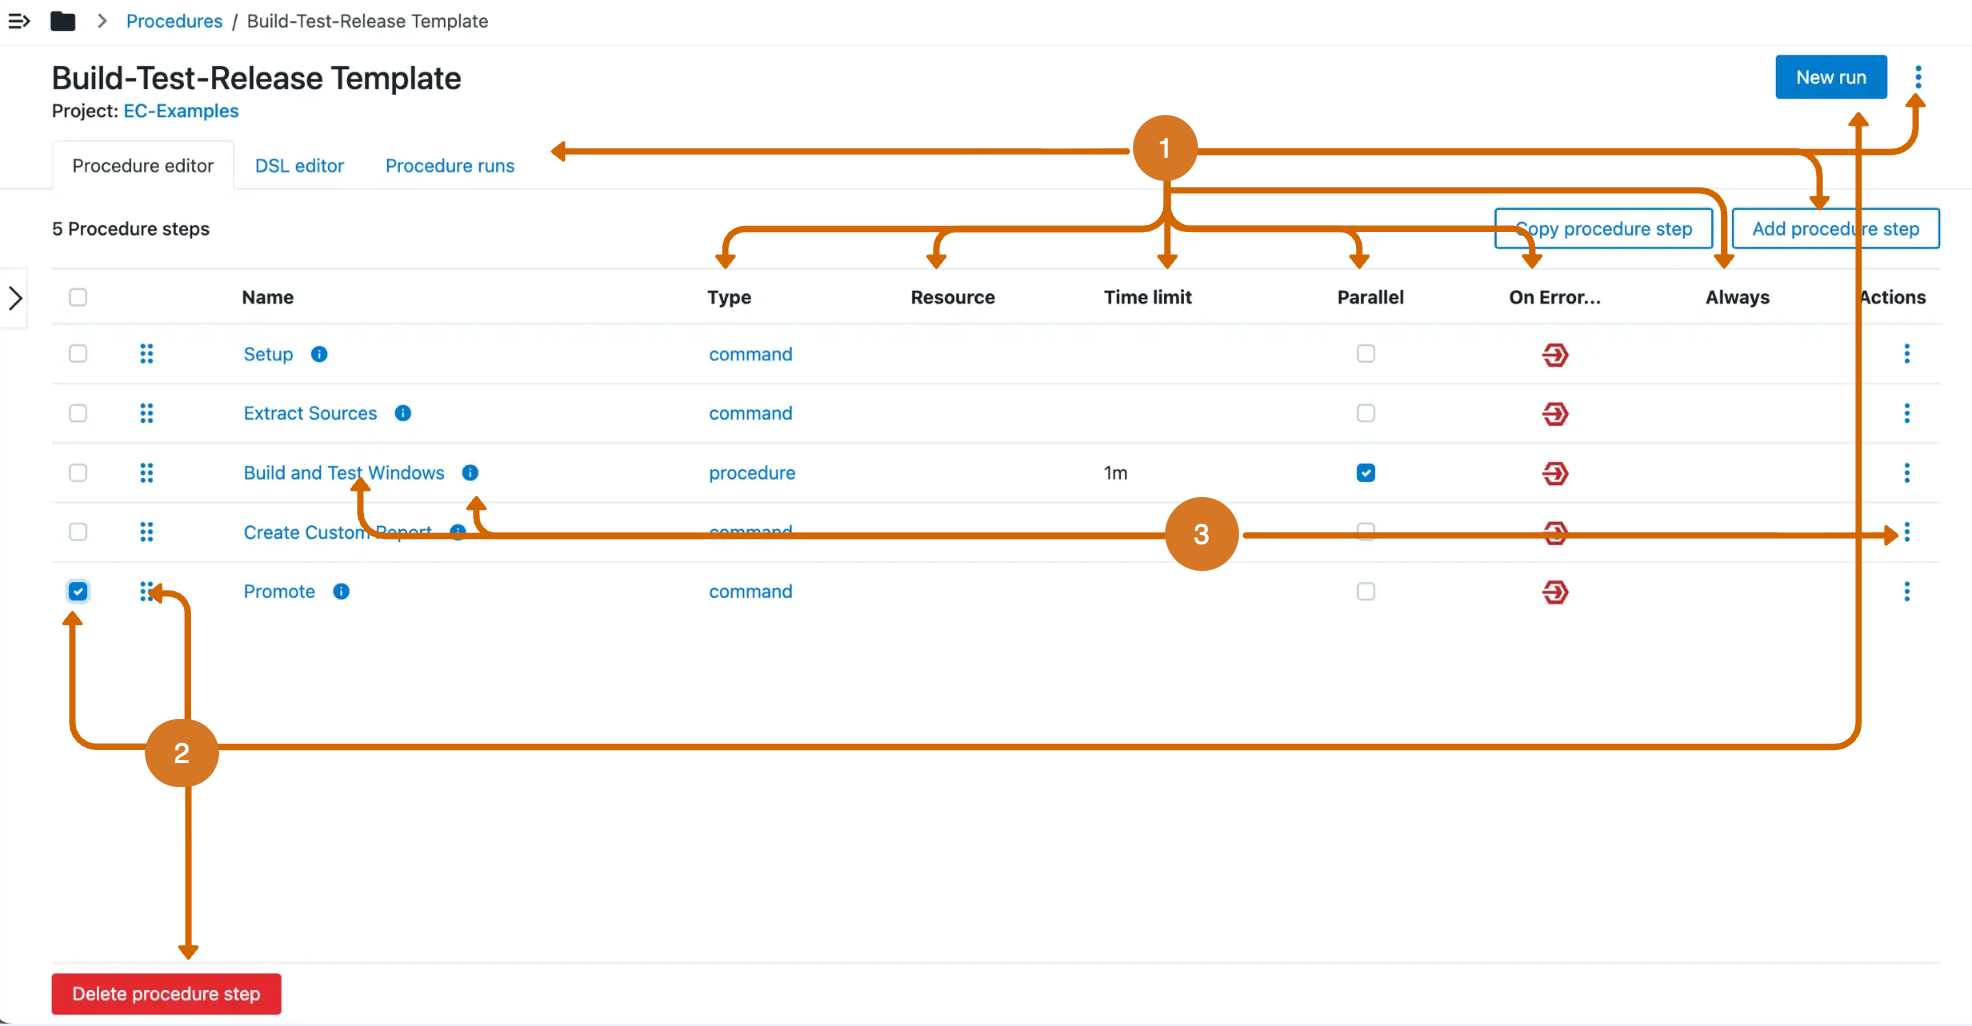
Task: Click the On Error icon in Promote row
Action: click(1555, 592)
